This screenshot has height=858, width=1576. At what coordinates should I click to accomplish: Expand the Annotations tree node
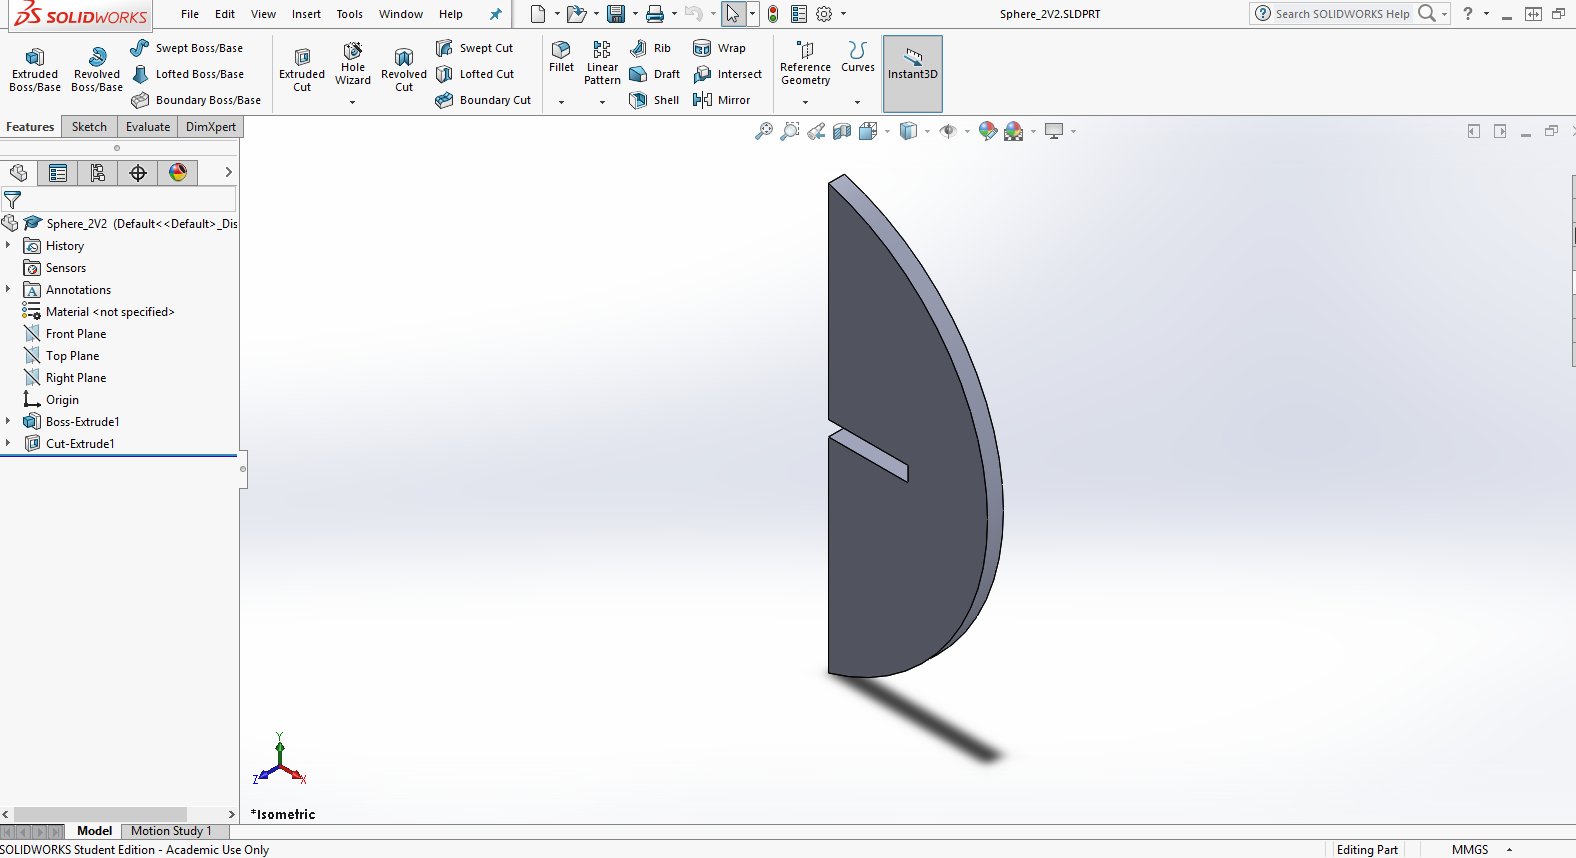(8, 289)
